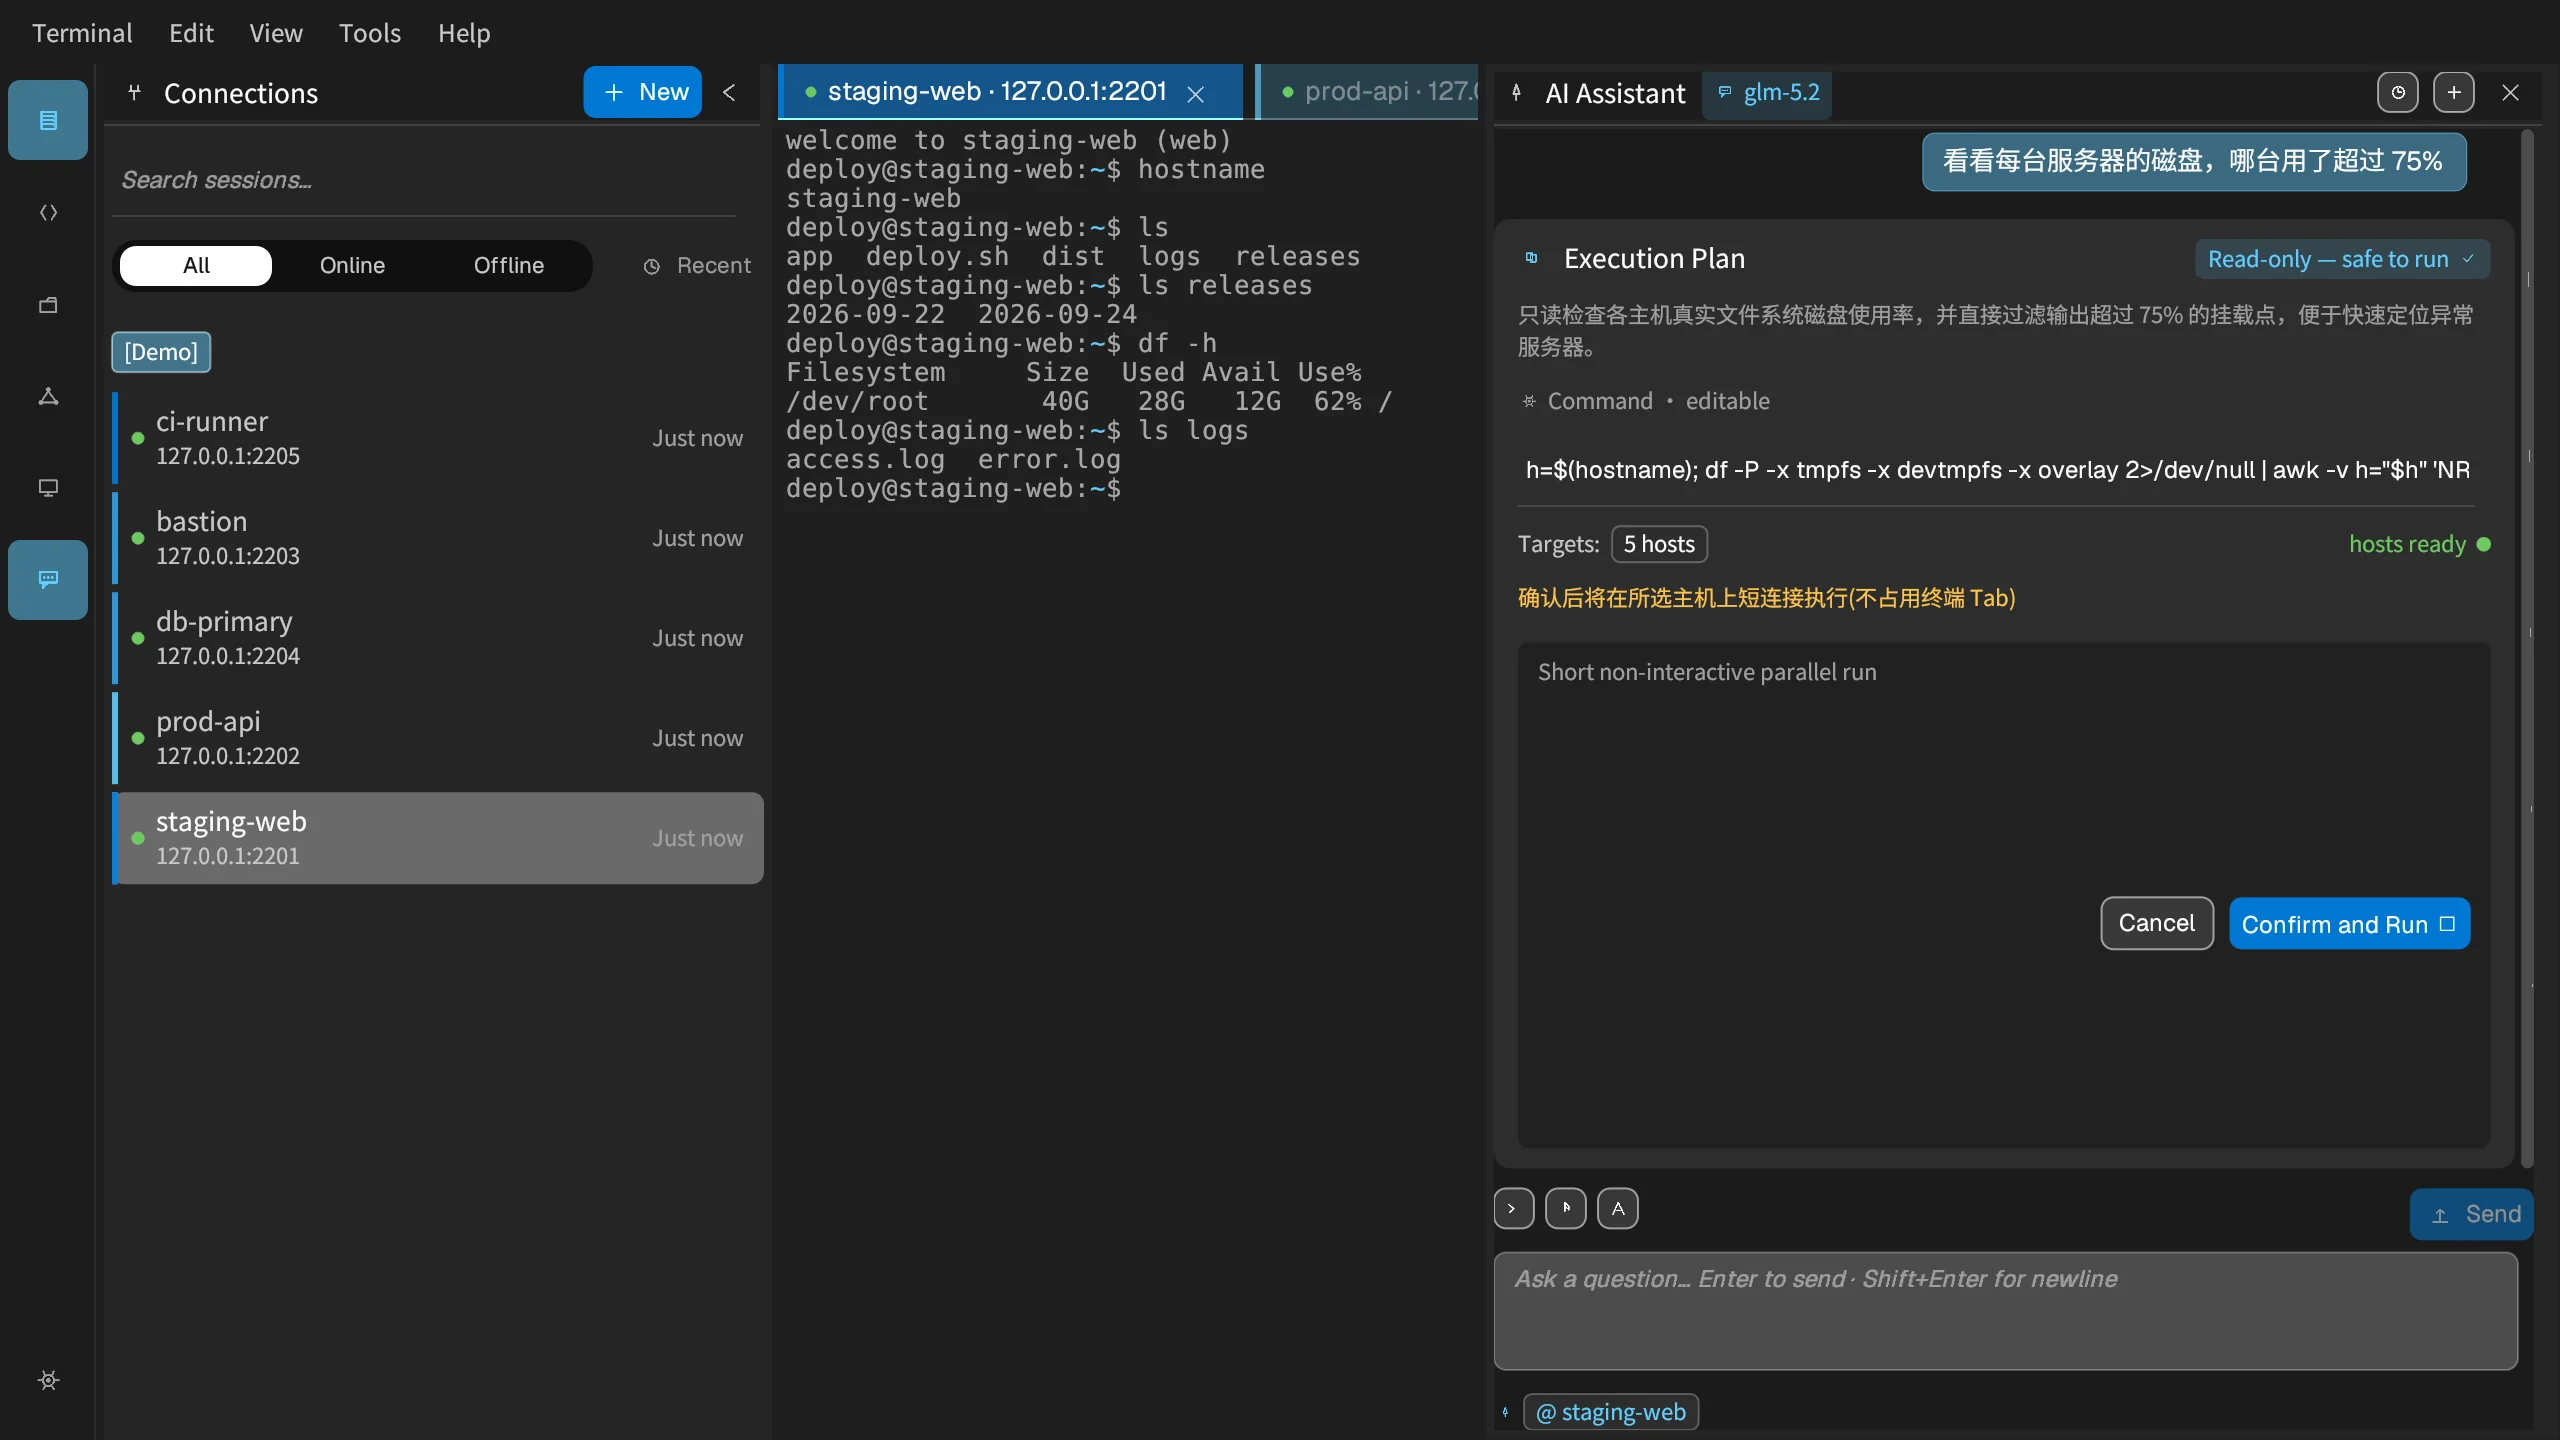
Task: Open the bastion session
Action: point(438,538)
